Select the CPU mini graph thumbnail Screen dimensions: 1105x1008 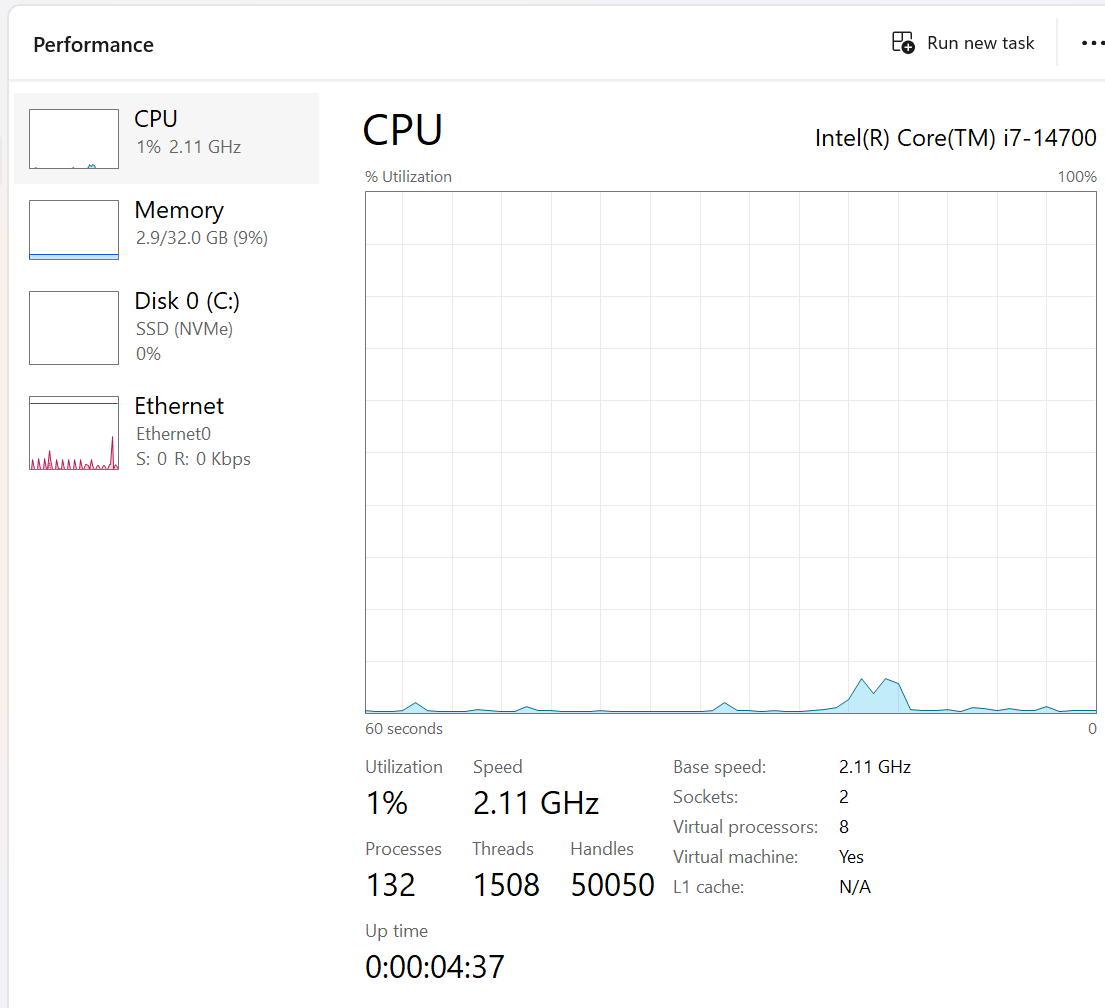pyautogui.click(x=74, y=139)
